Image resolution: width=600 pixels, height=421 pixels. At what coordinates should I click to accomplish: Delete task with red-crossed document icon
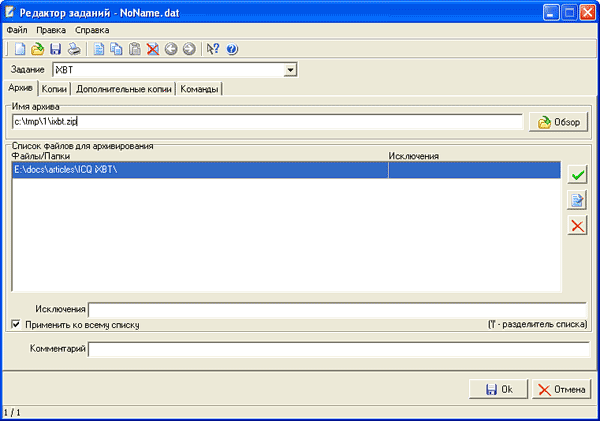(153, 49)
